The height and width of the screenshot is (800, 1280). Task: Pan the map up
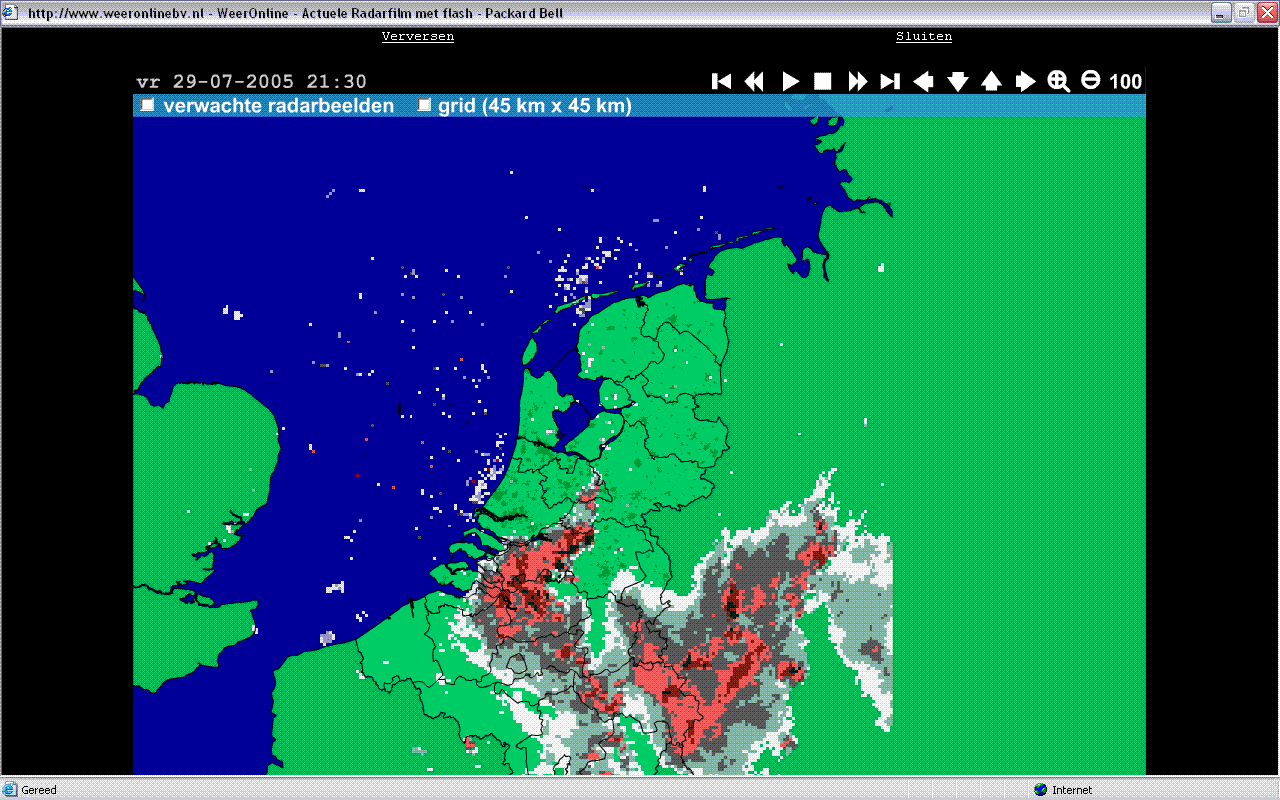pos(991,82)
